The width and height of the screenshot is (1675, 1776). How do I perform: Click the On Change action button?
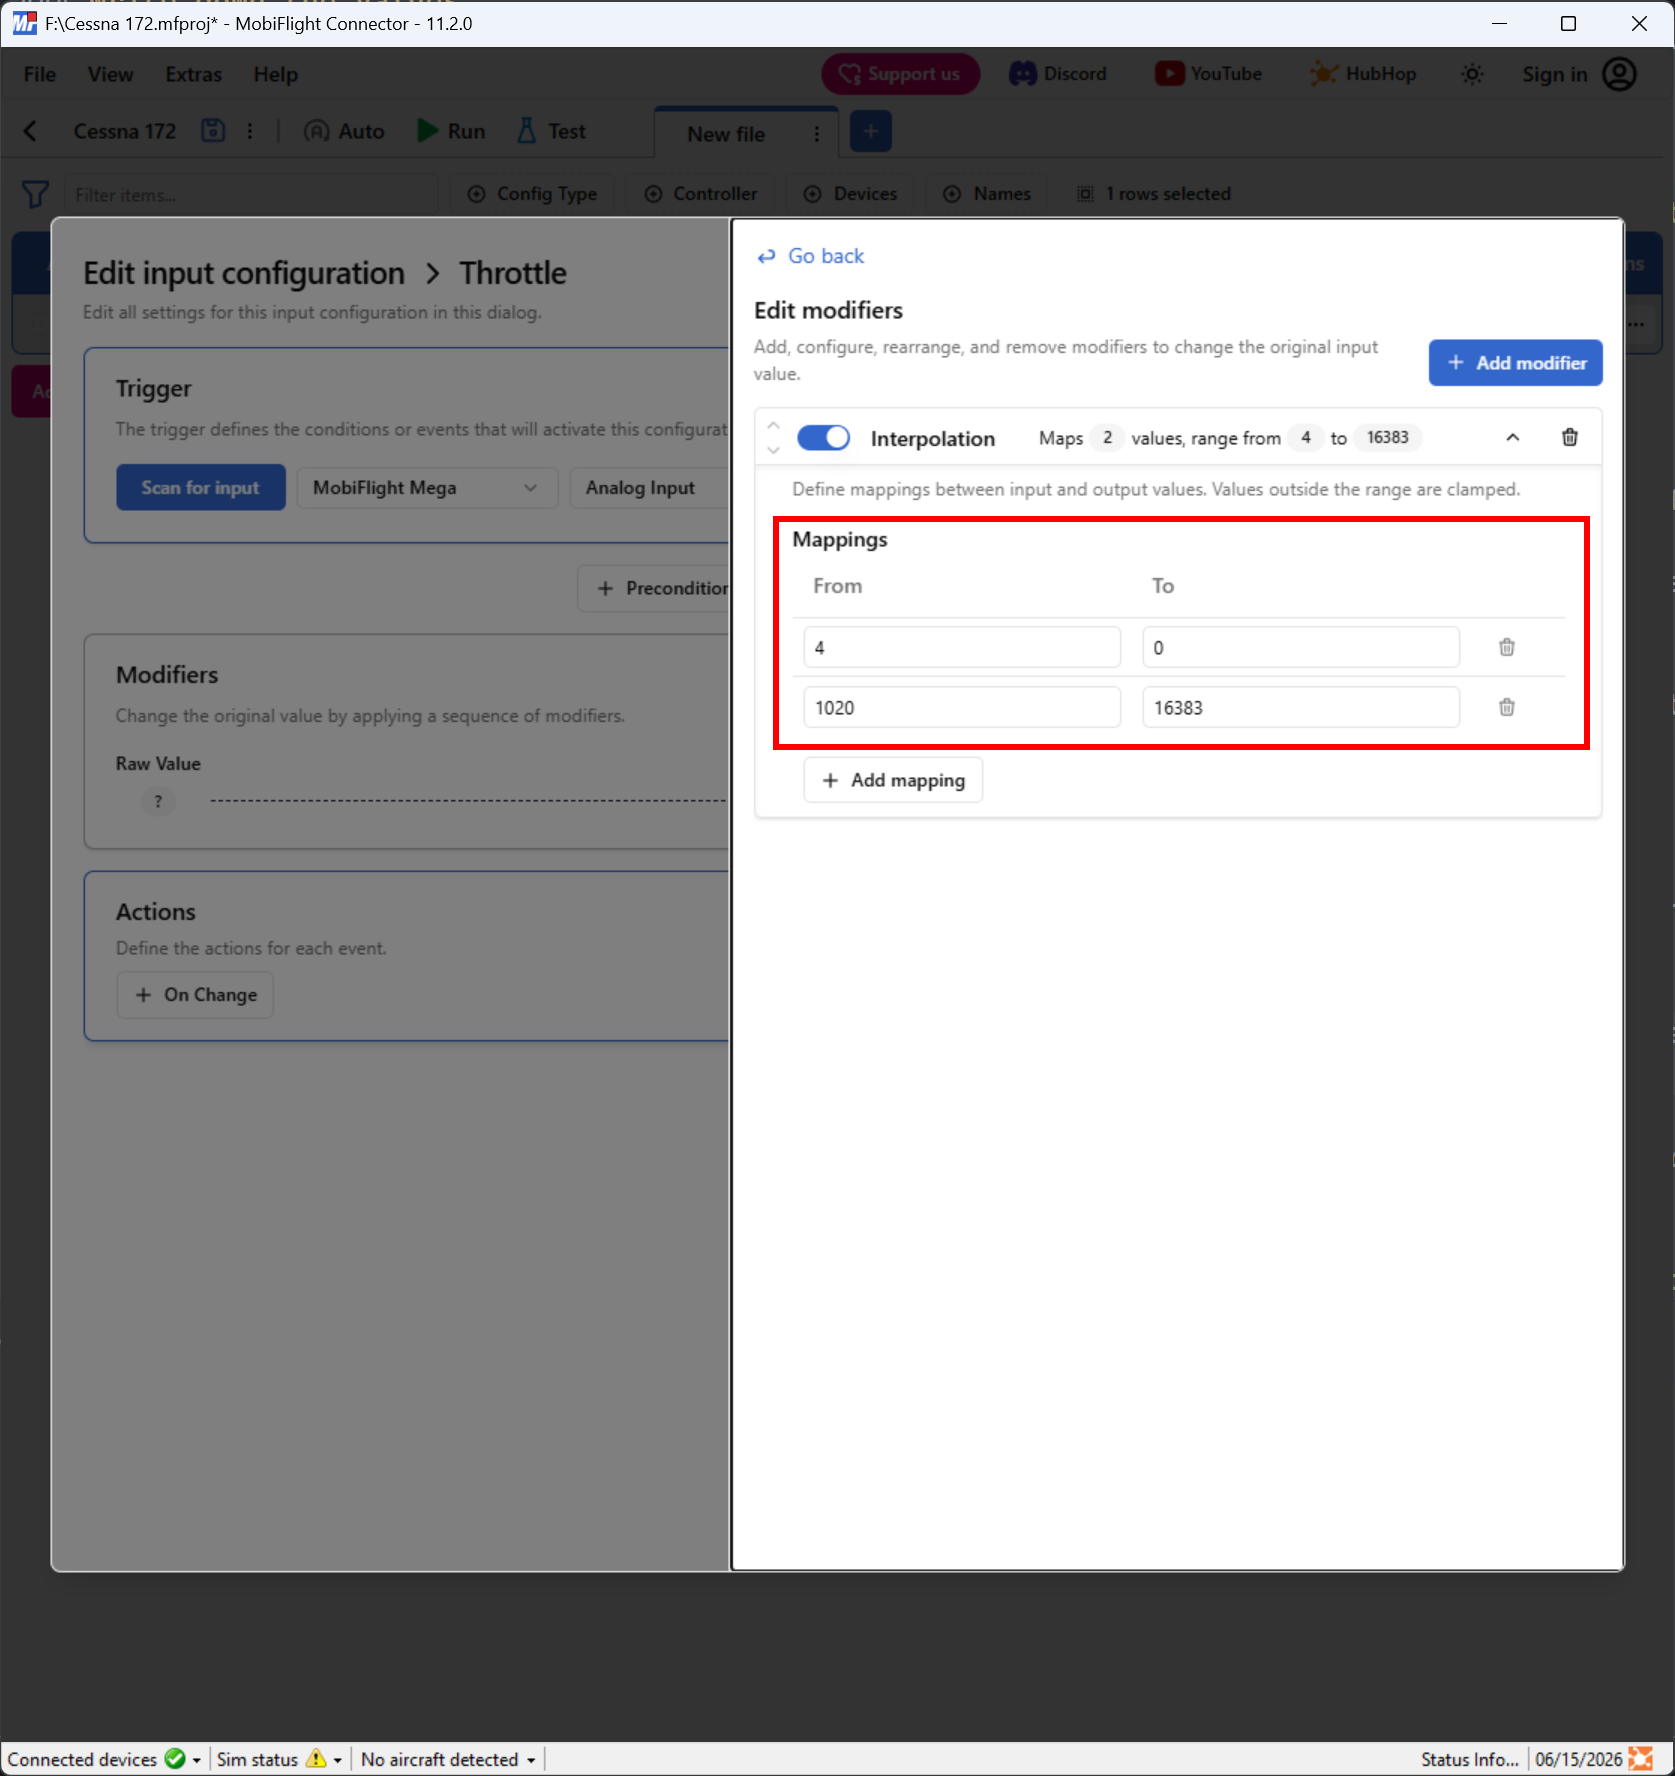coord(195,995)
